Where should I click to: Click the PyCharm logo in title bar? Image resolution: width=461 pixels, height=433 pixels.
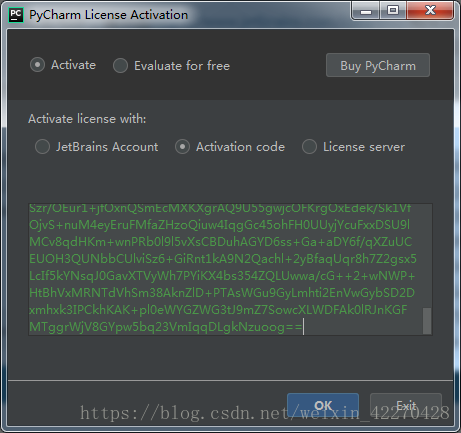(15, 15)
